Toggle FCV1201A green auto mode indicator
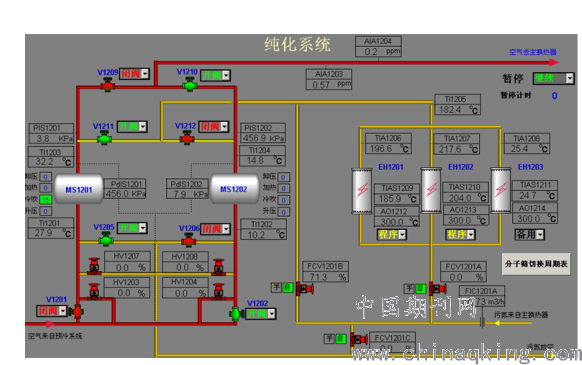 421,288
